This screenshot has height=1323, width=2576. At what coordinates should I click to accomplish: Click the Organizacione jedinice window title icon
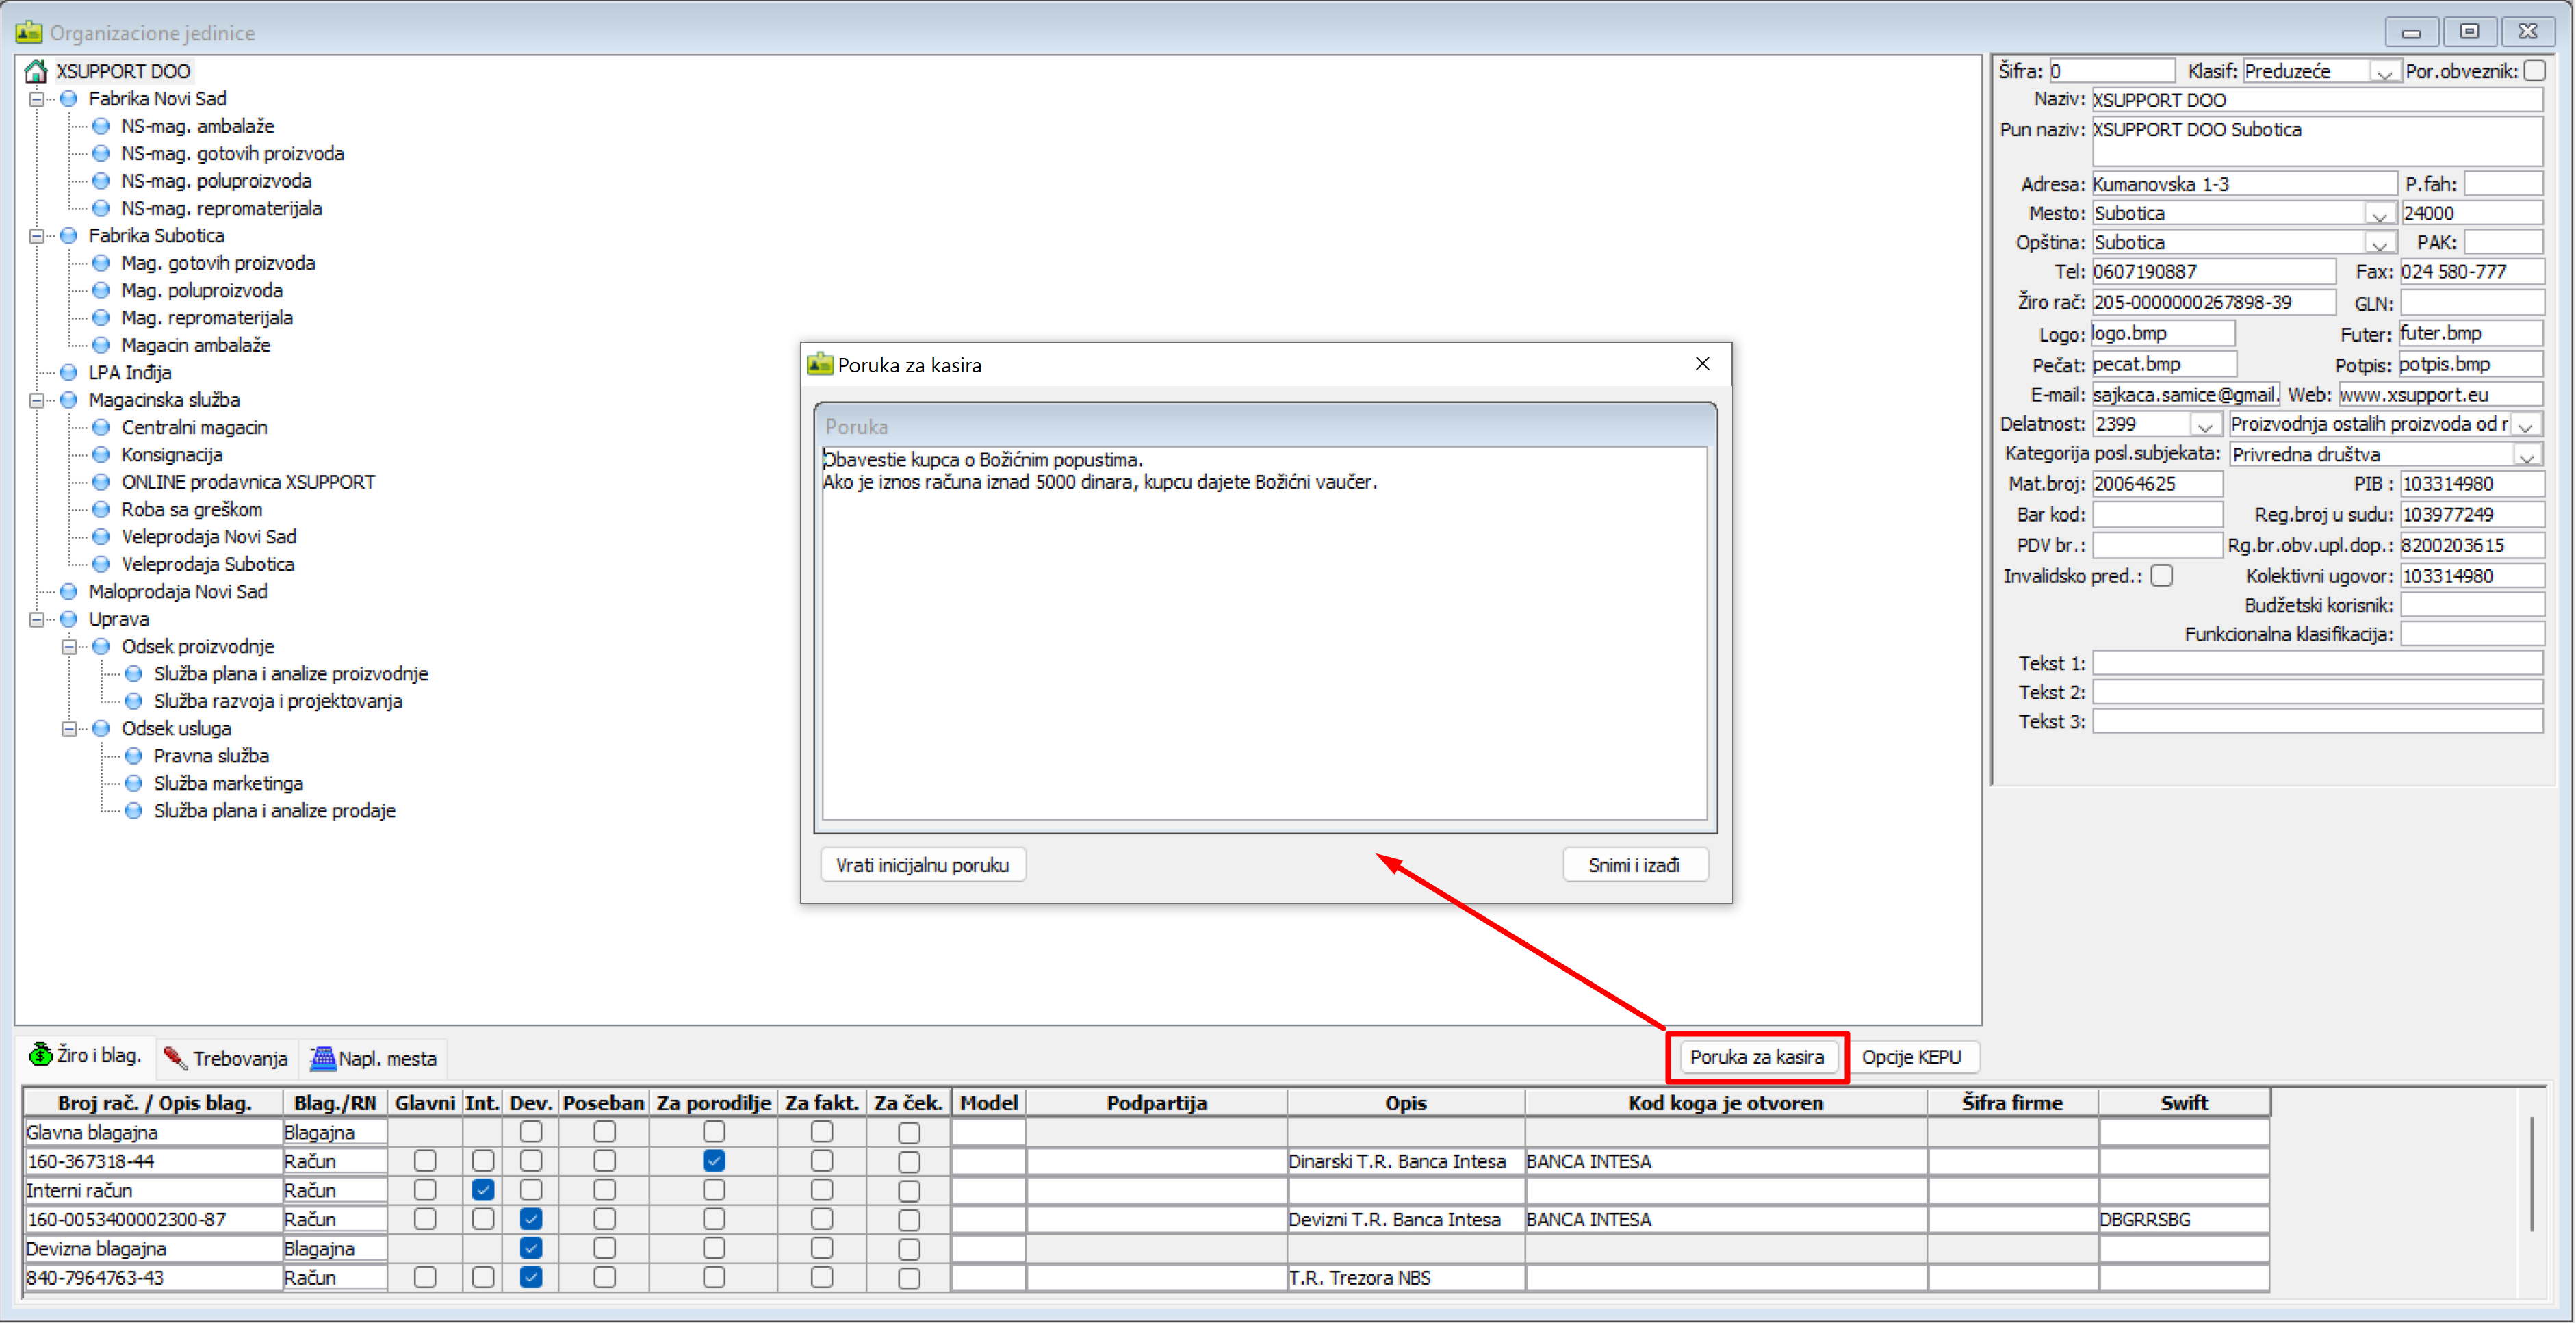pos(29,33)
